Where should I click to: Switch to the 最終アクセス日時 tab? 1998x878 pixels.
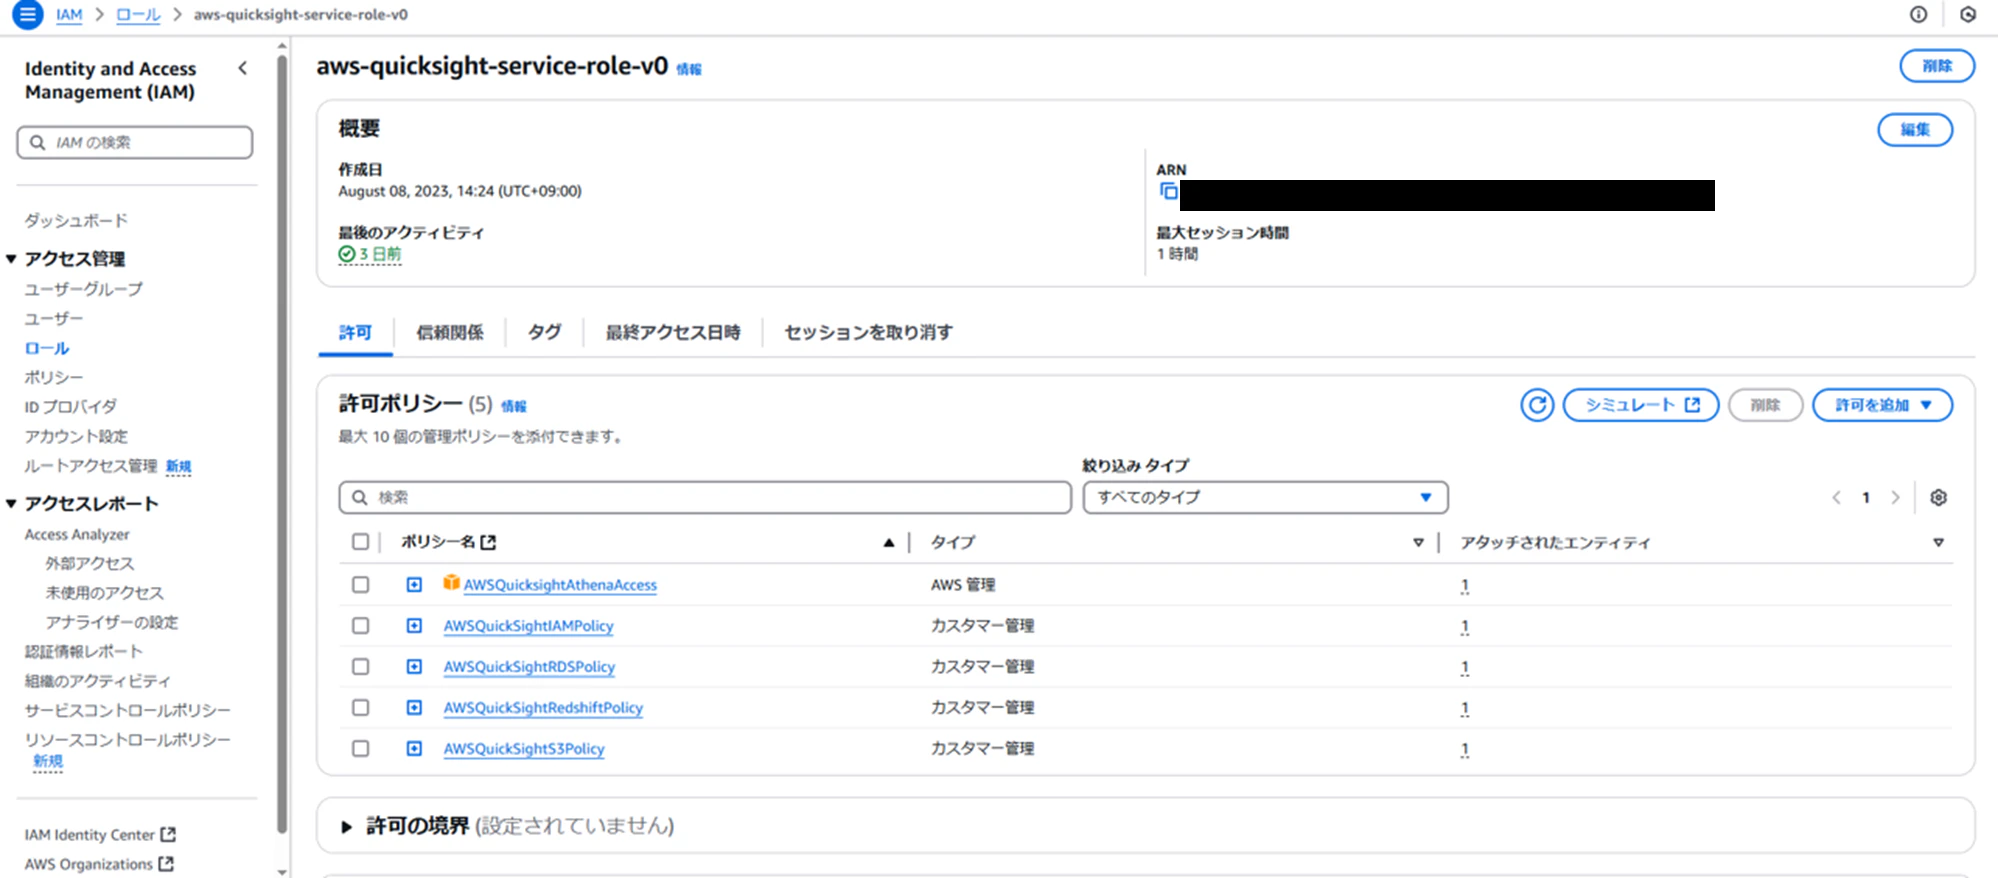click(x=673, y=333)
